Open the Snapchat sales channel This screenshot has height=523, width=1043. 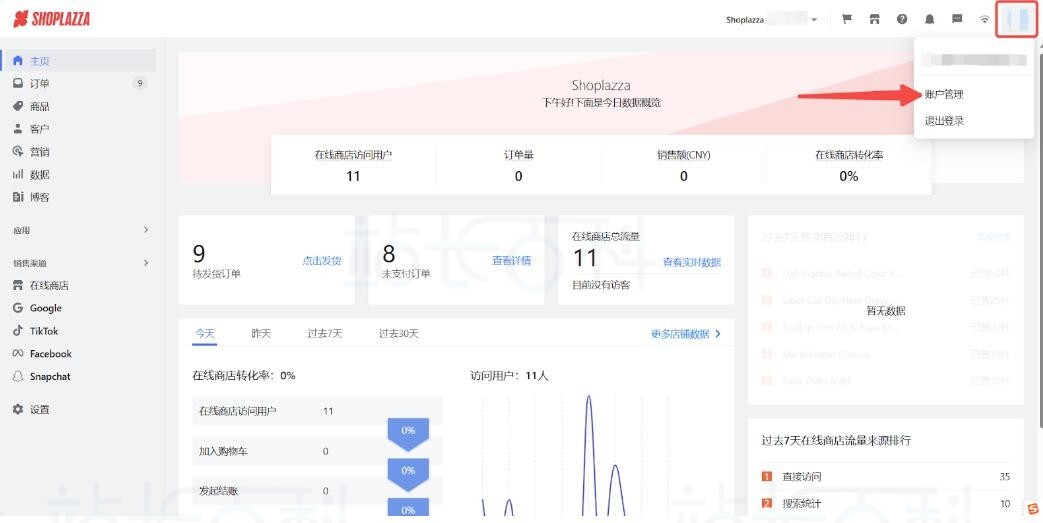click(x=78, y=376)
